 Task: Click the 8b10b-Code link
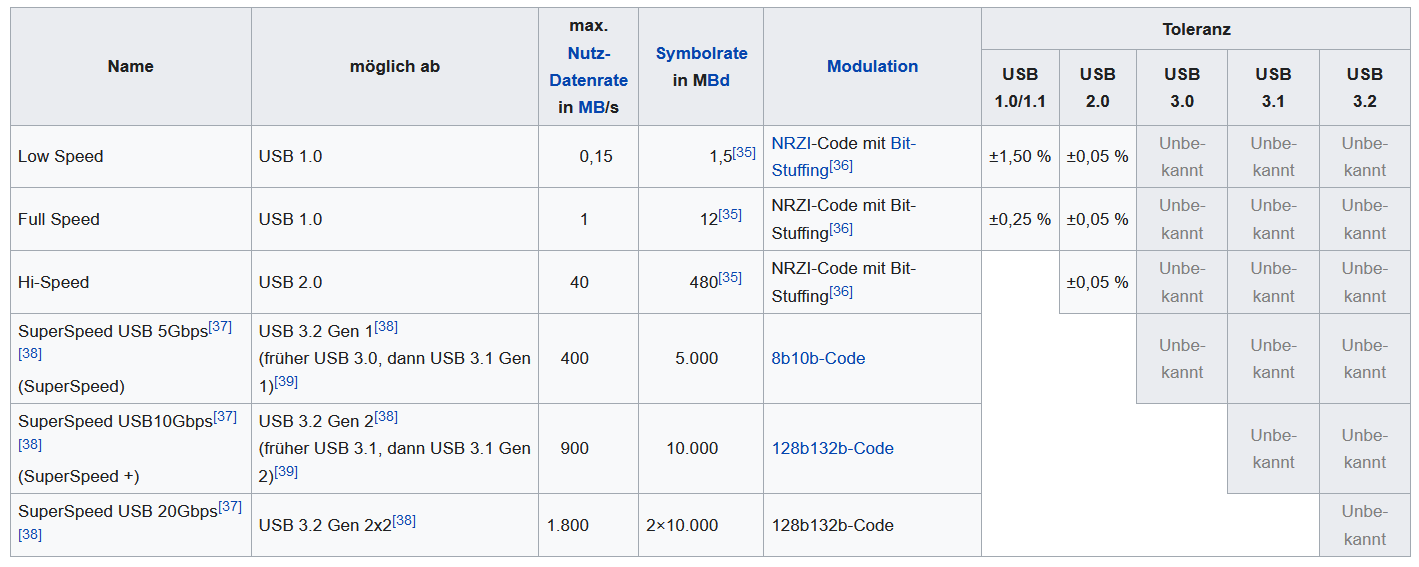pyautogui.click(x=818, y=358)
